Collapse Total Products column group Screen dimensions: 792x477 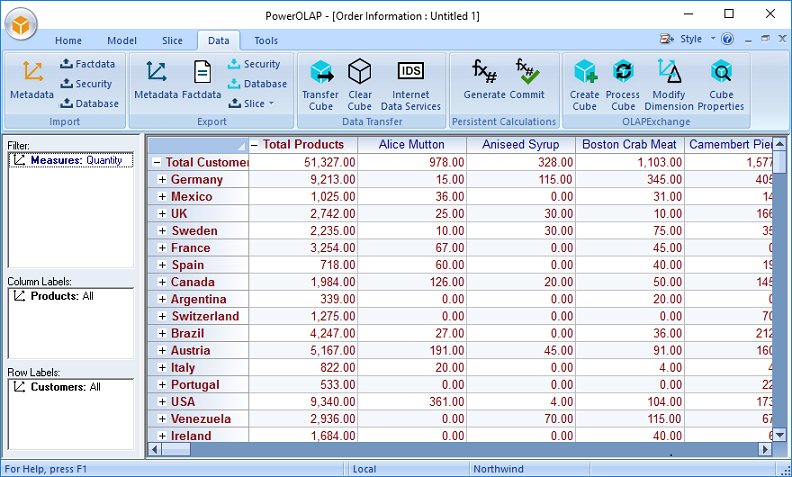255,145
